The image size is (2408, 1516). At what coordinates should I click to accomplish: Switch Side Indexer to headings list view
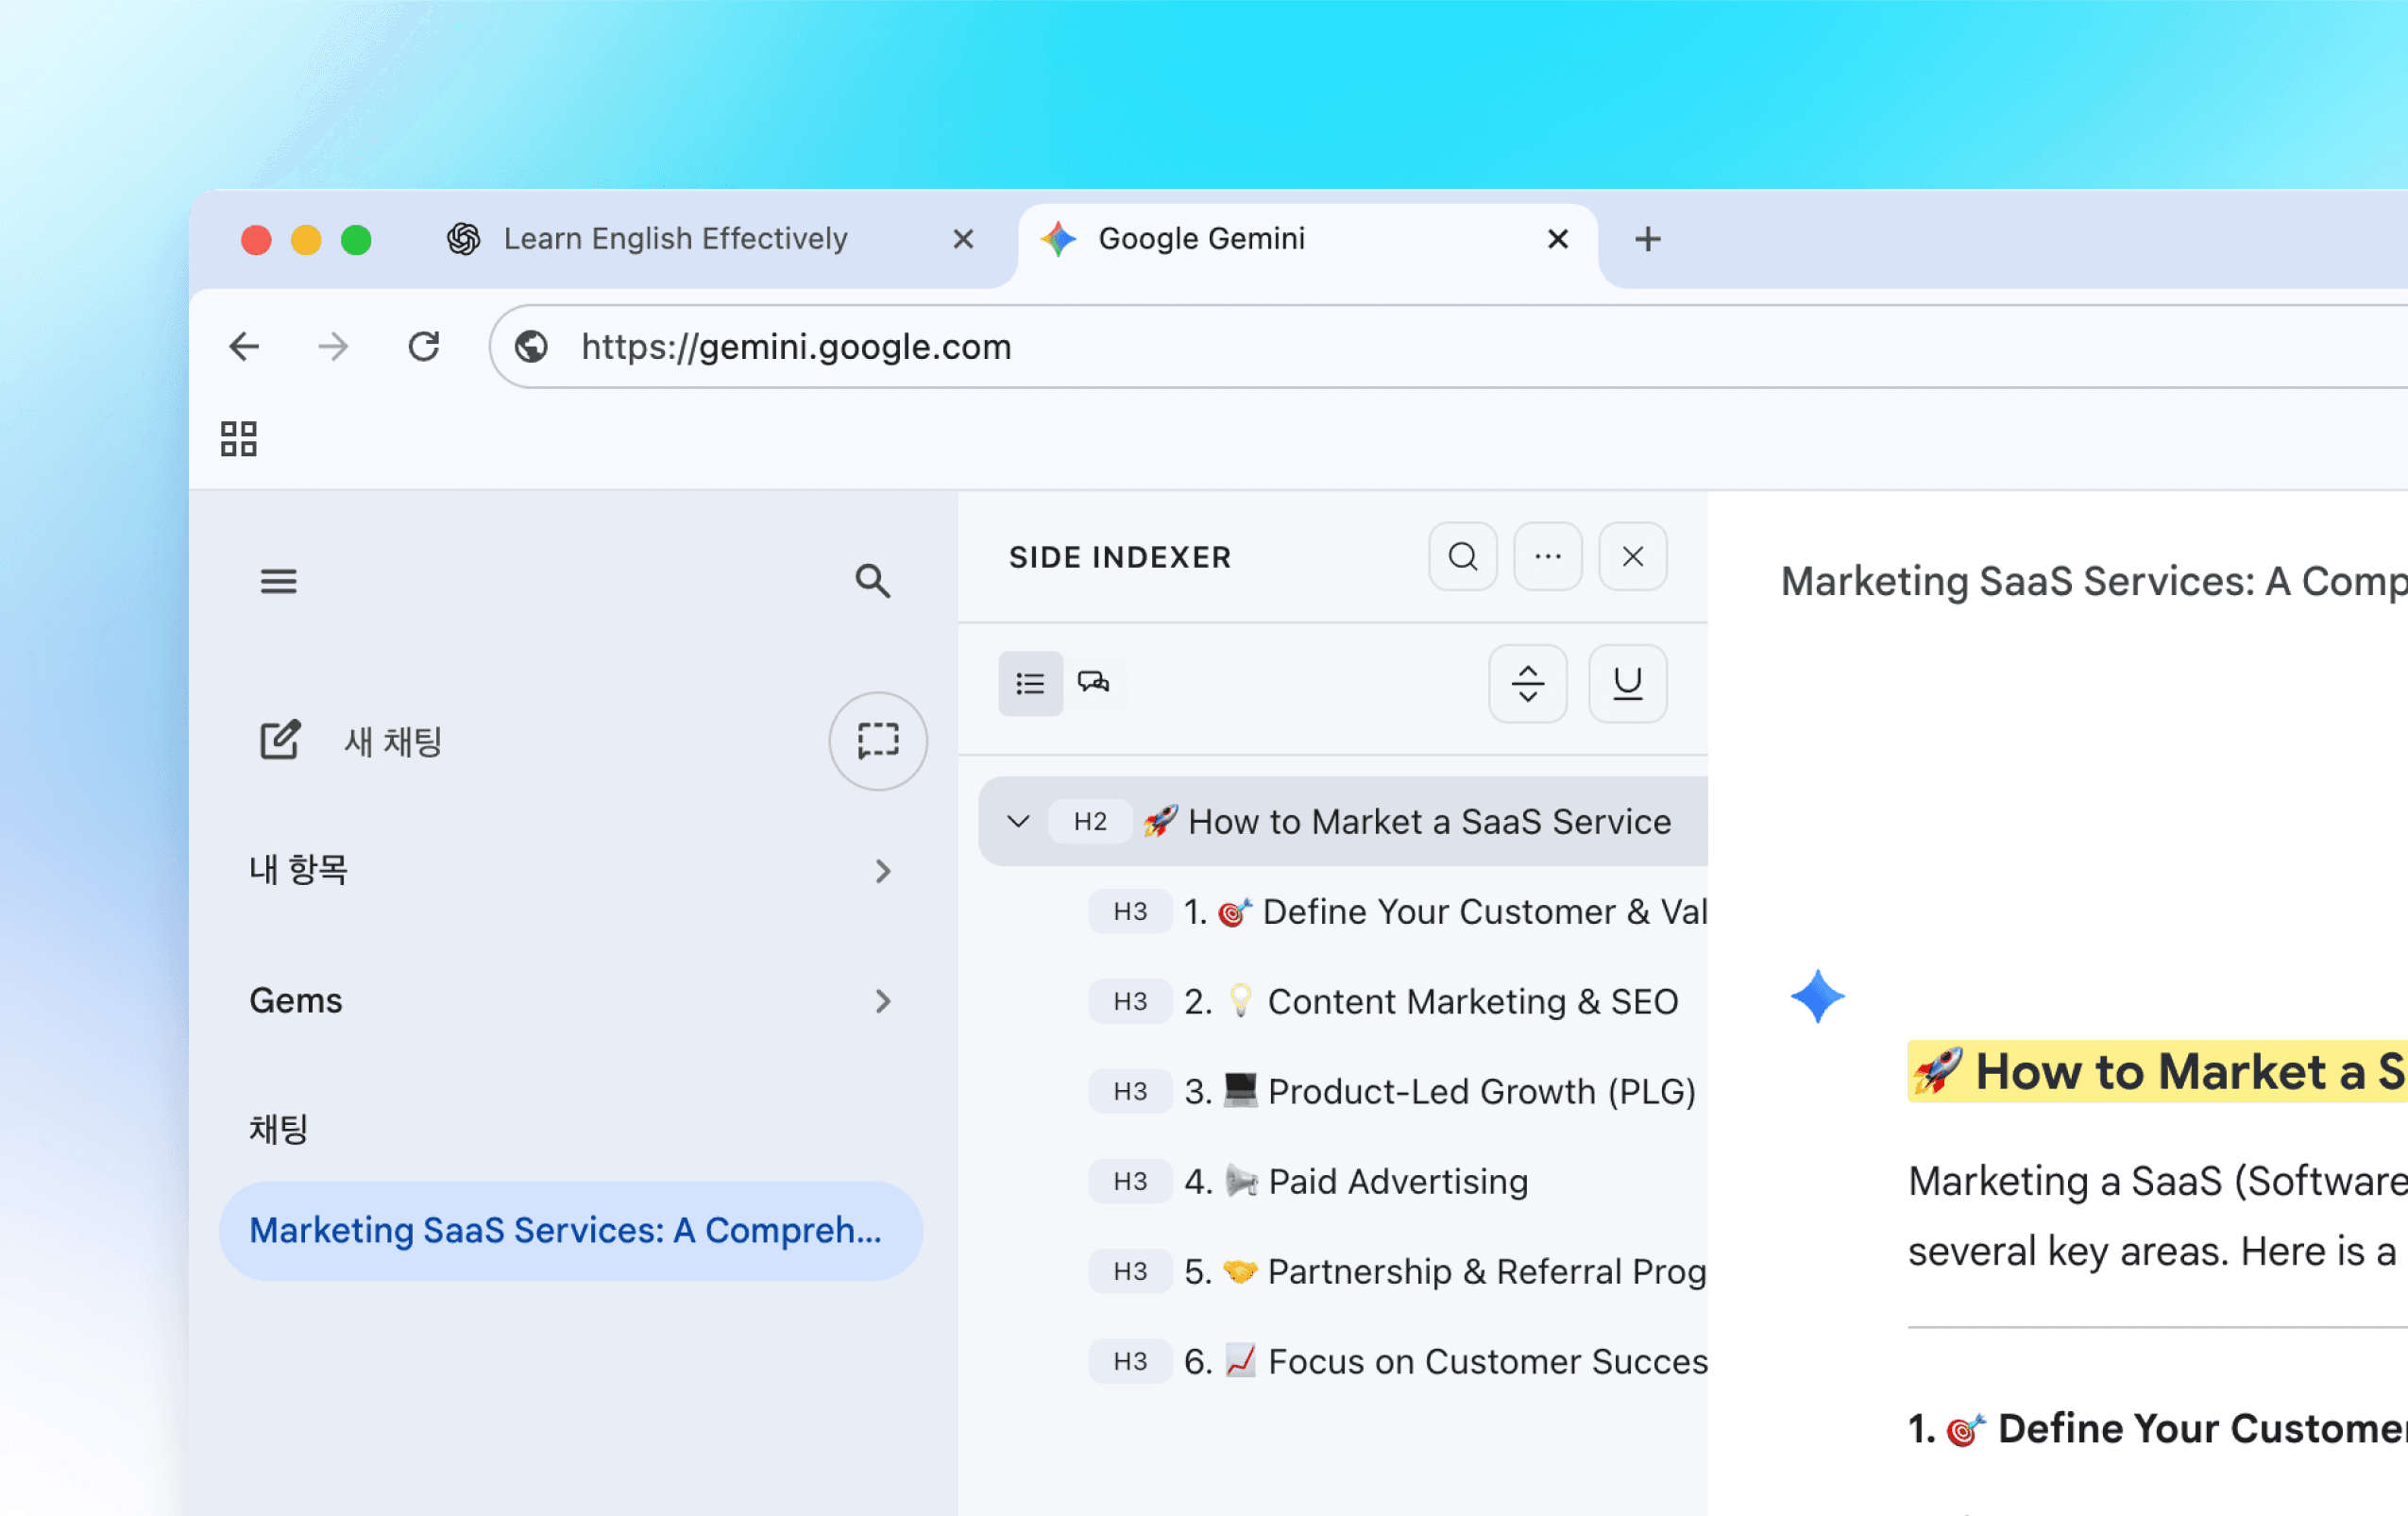pyautogui.click(x=1030, y=684)
